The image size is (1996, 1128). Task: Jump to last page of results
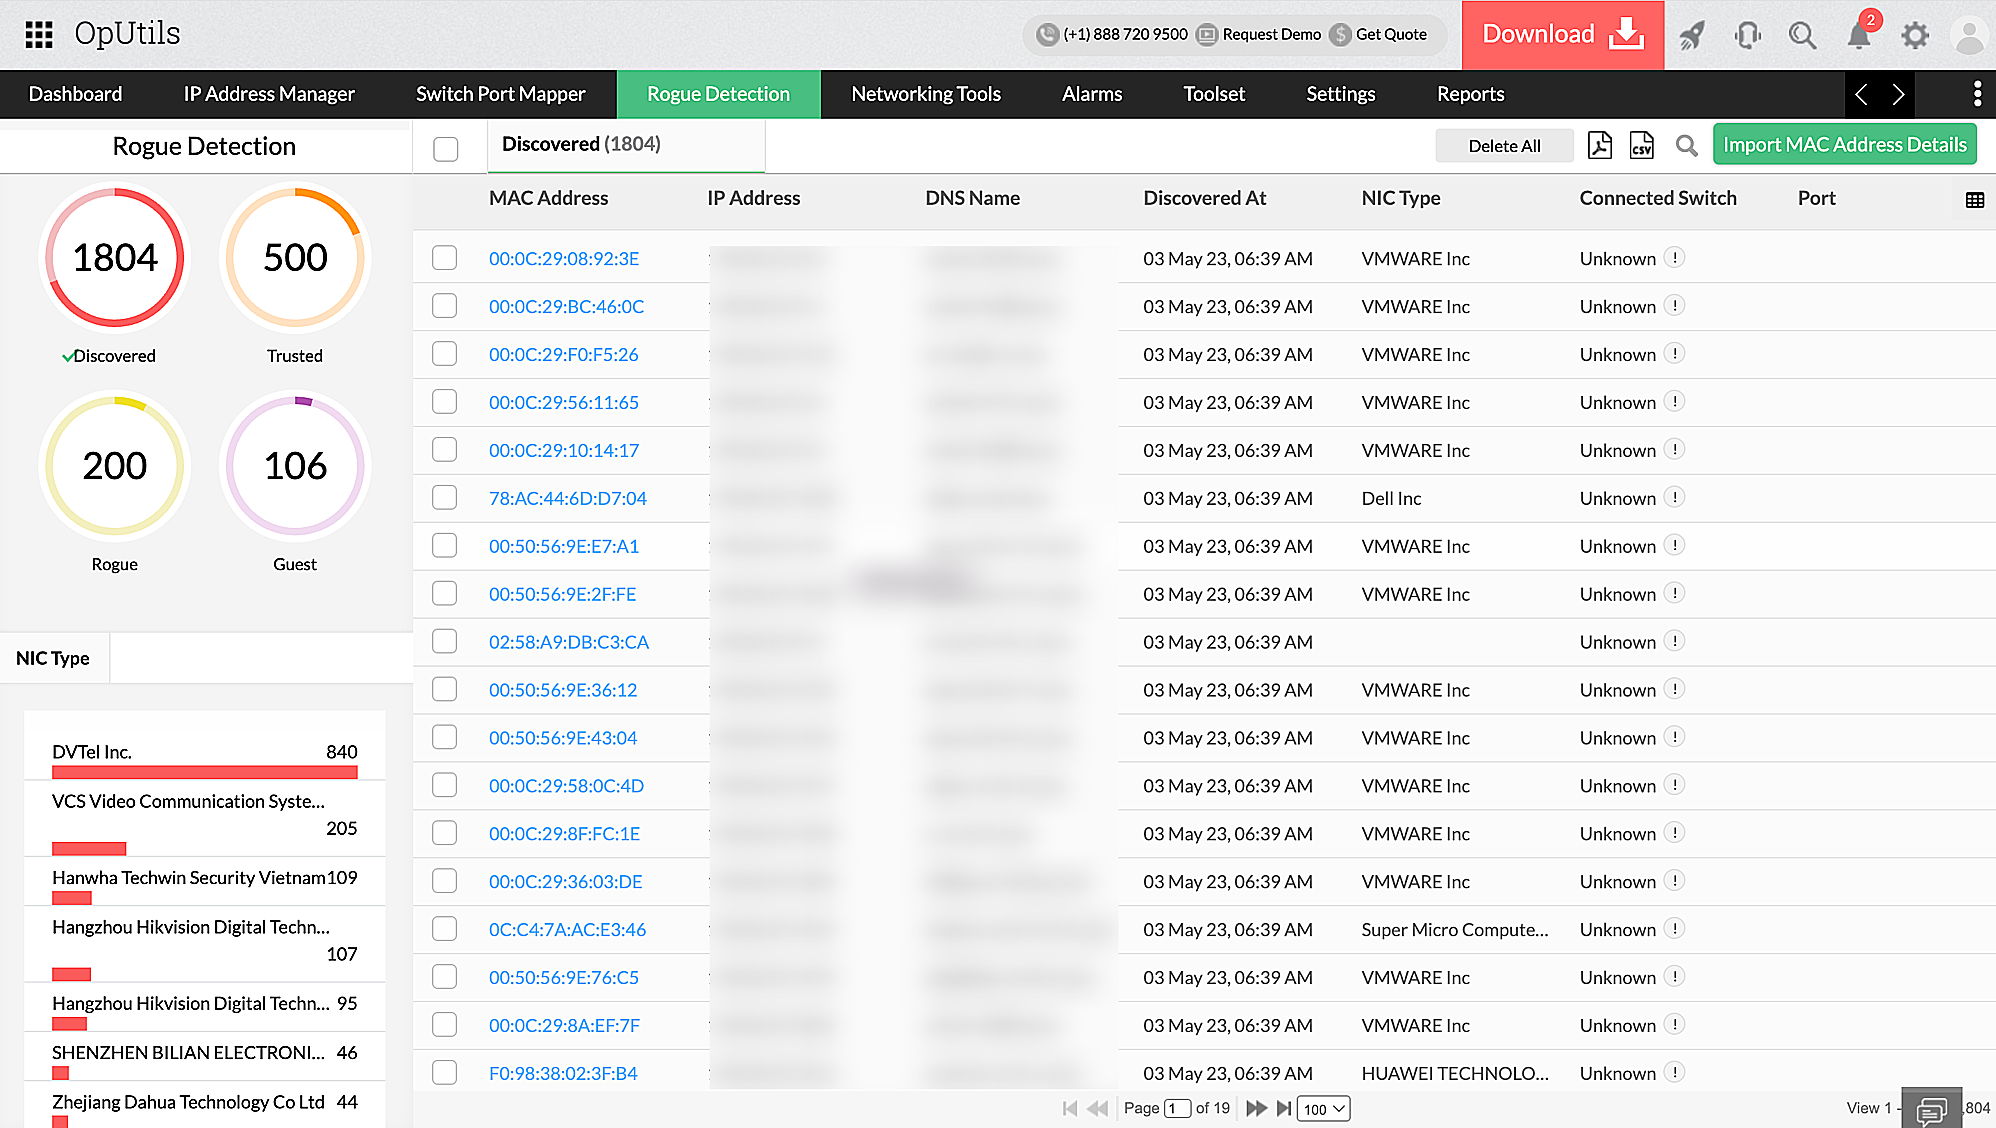(1283, 1108)
